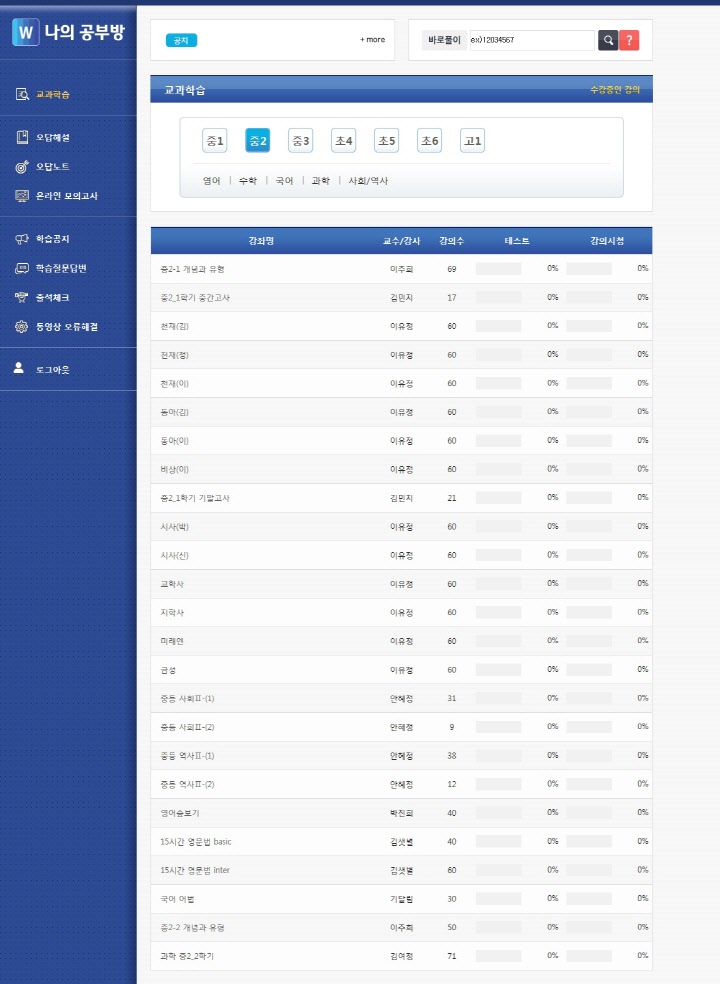Open the 중2-1 개념과 유형 course

(192, 269)
